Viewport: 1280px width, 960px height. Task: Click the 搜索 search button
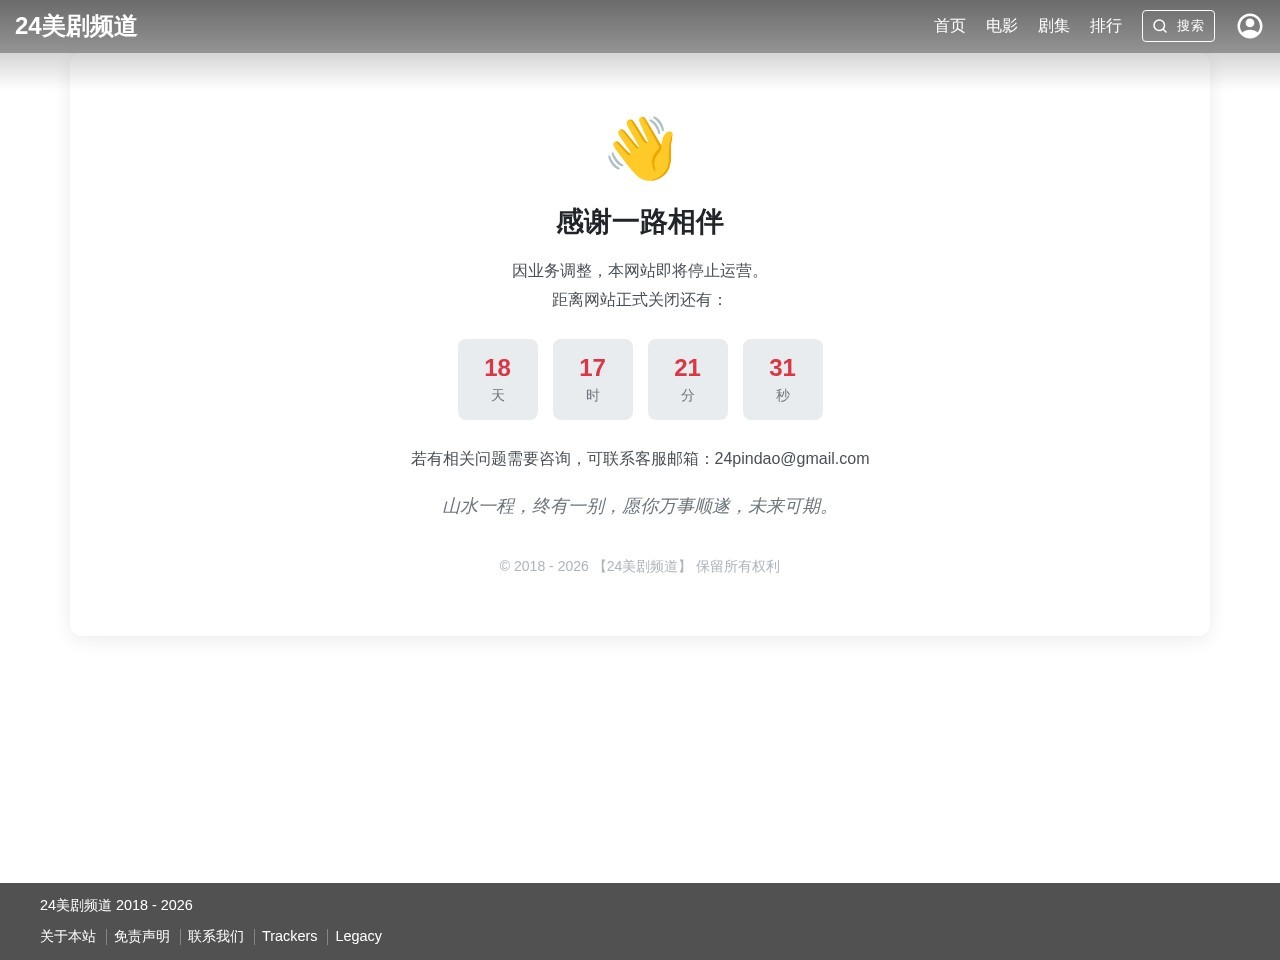coord(1178,26)
